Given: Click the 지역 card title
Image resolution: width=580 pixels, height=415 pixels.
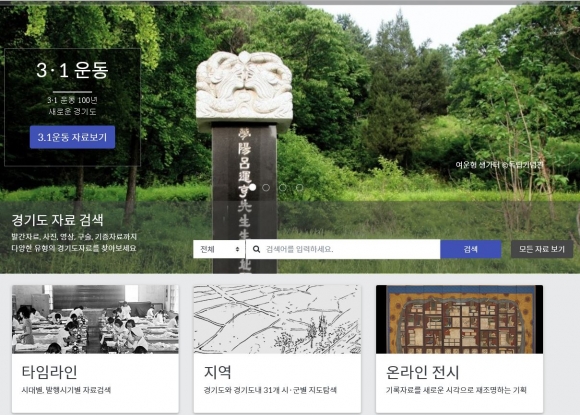Looking at the screenshot, I should click(x=218, y=372).
